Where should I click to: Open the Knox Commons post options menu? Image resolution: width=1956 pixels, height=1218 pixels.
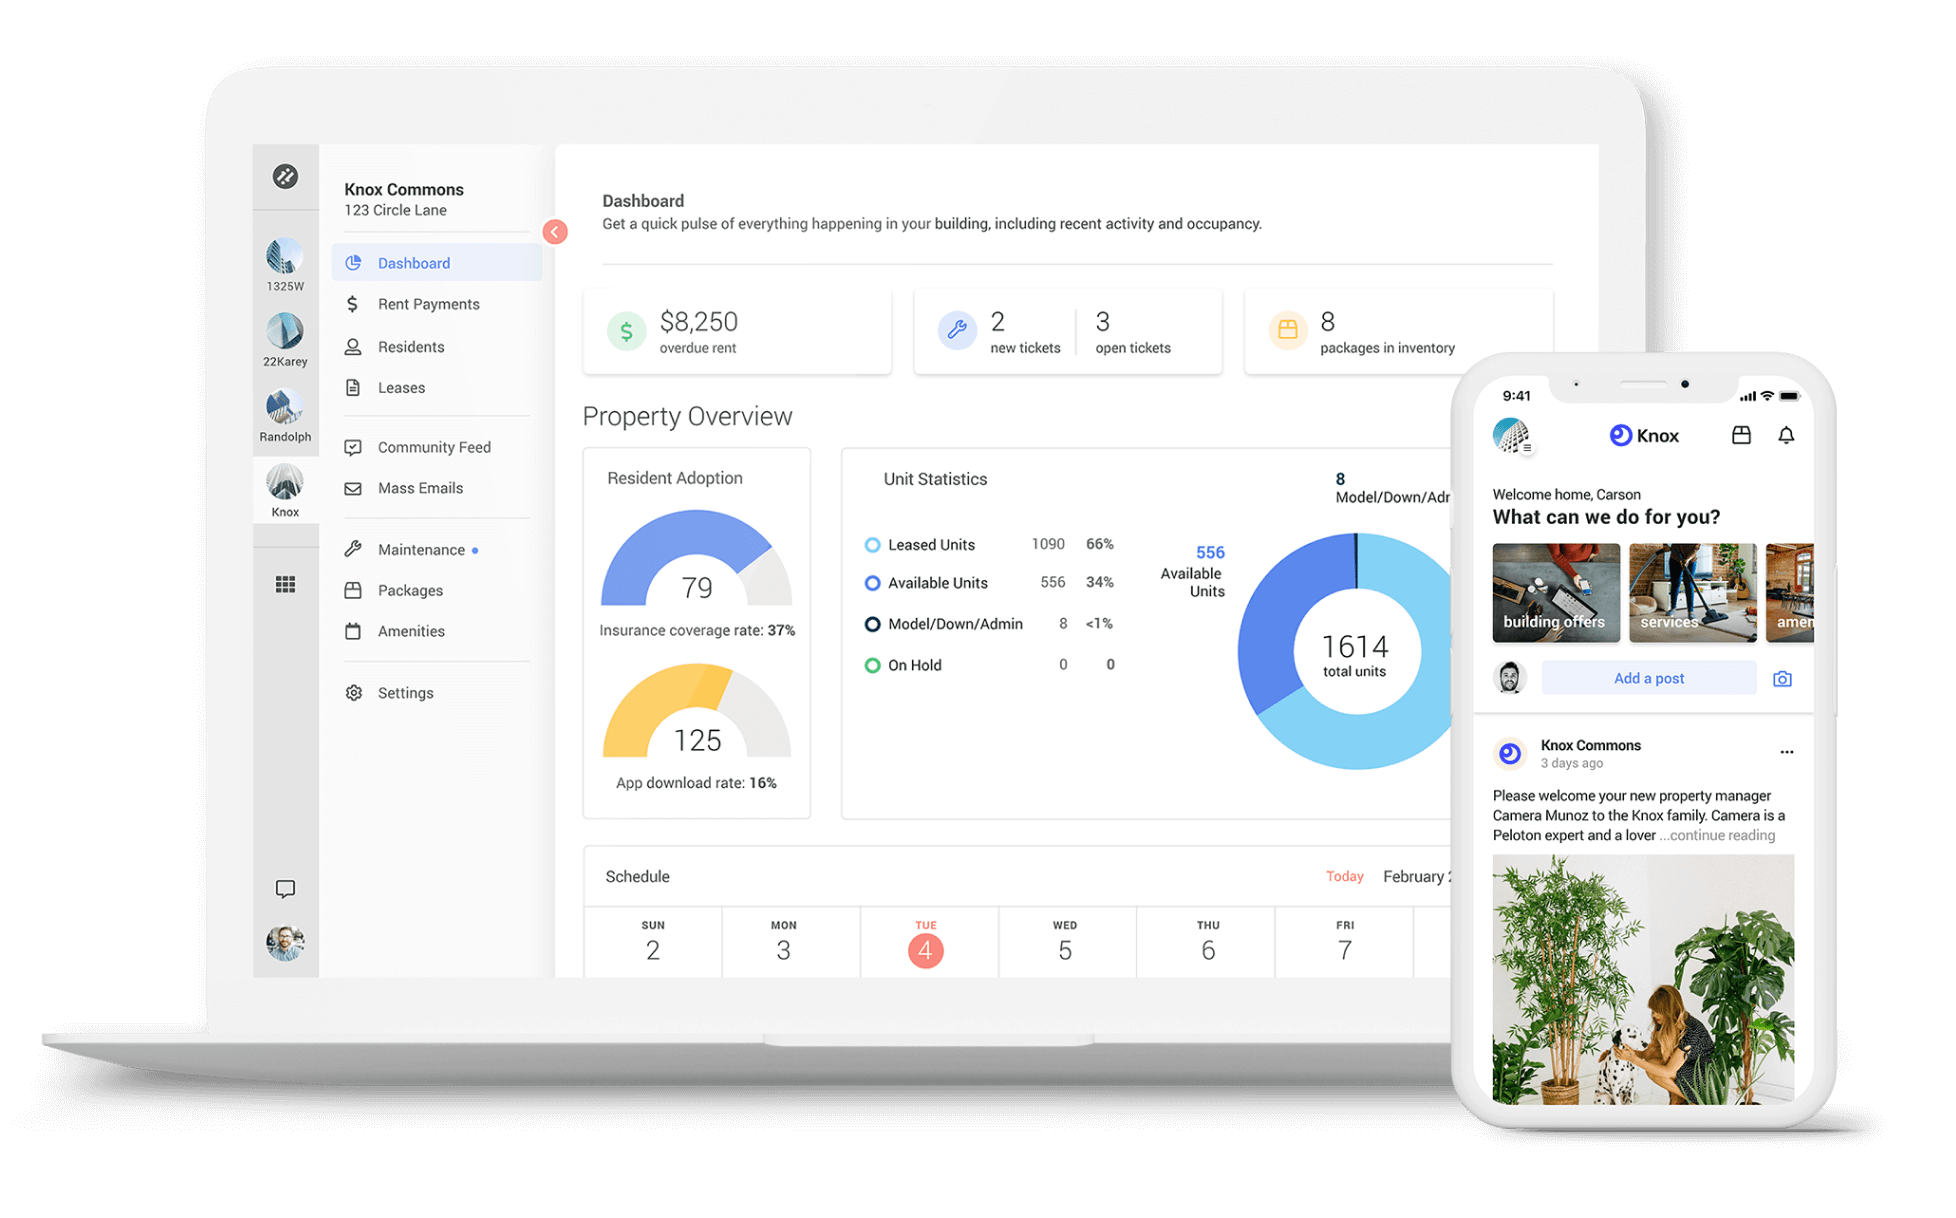pyautogui.click(x=1788, y=752)
